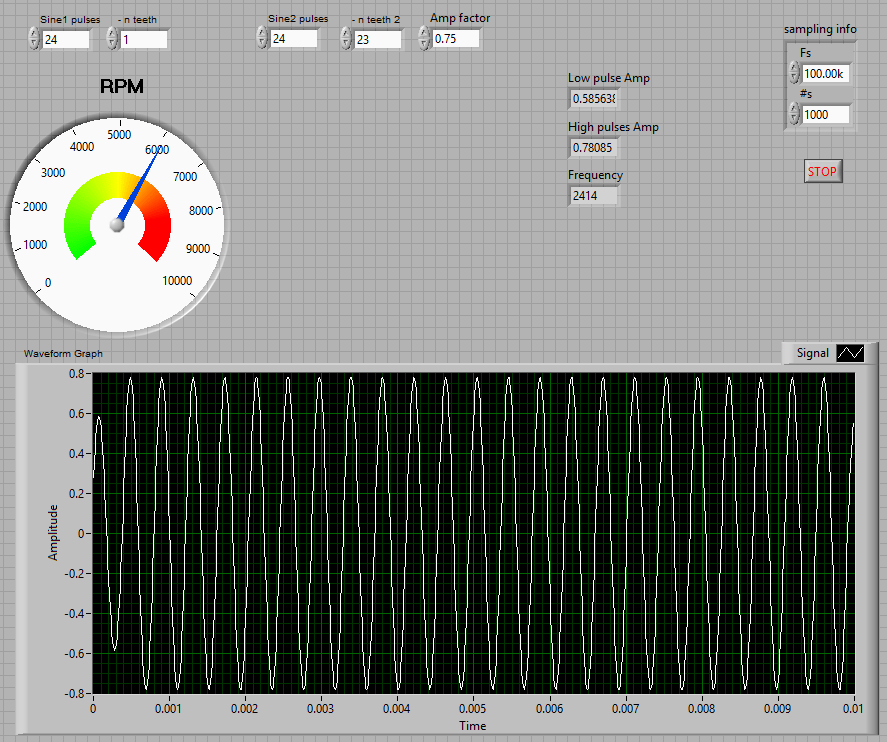Decrease the #s sample count

click(791, 119)
